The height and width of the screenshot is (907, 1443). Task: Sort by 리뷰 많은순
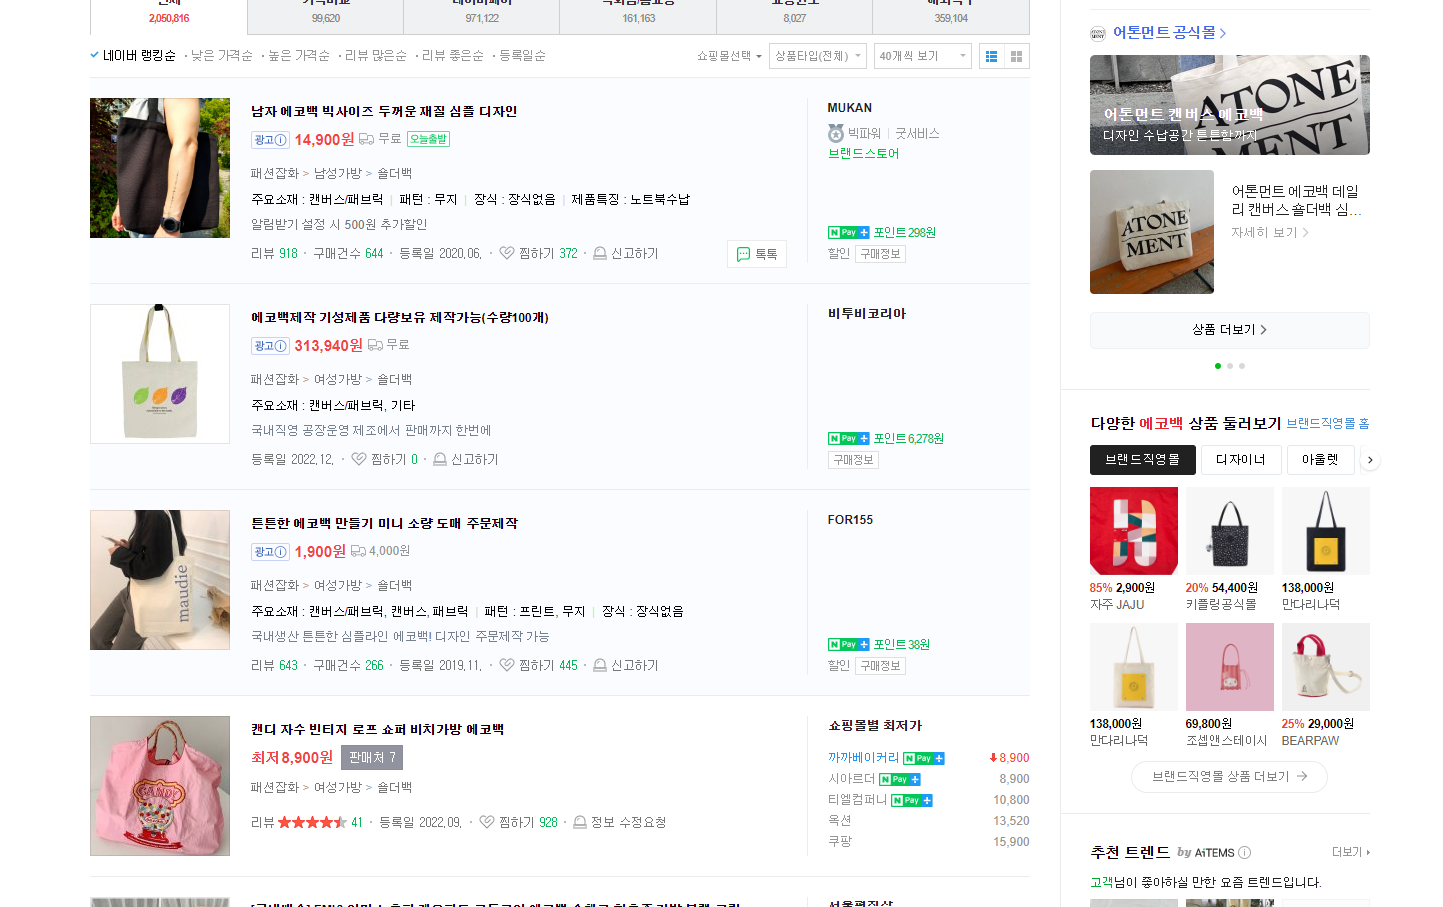point(376,56)
